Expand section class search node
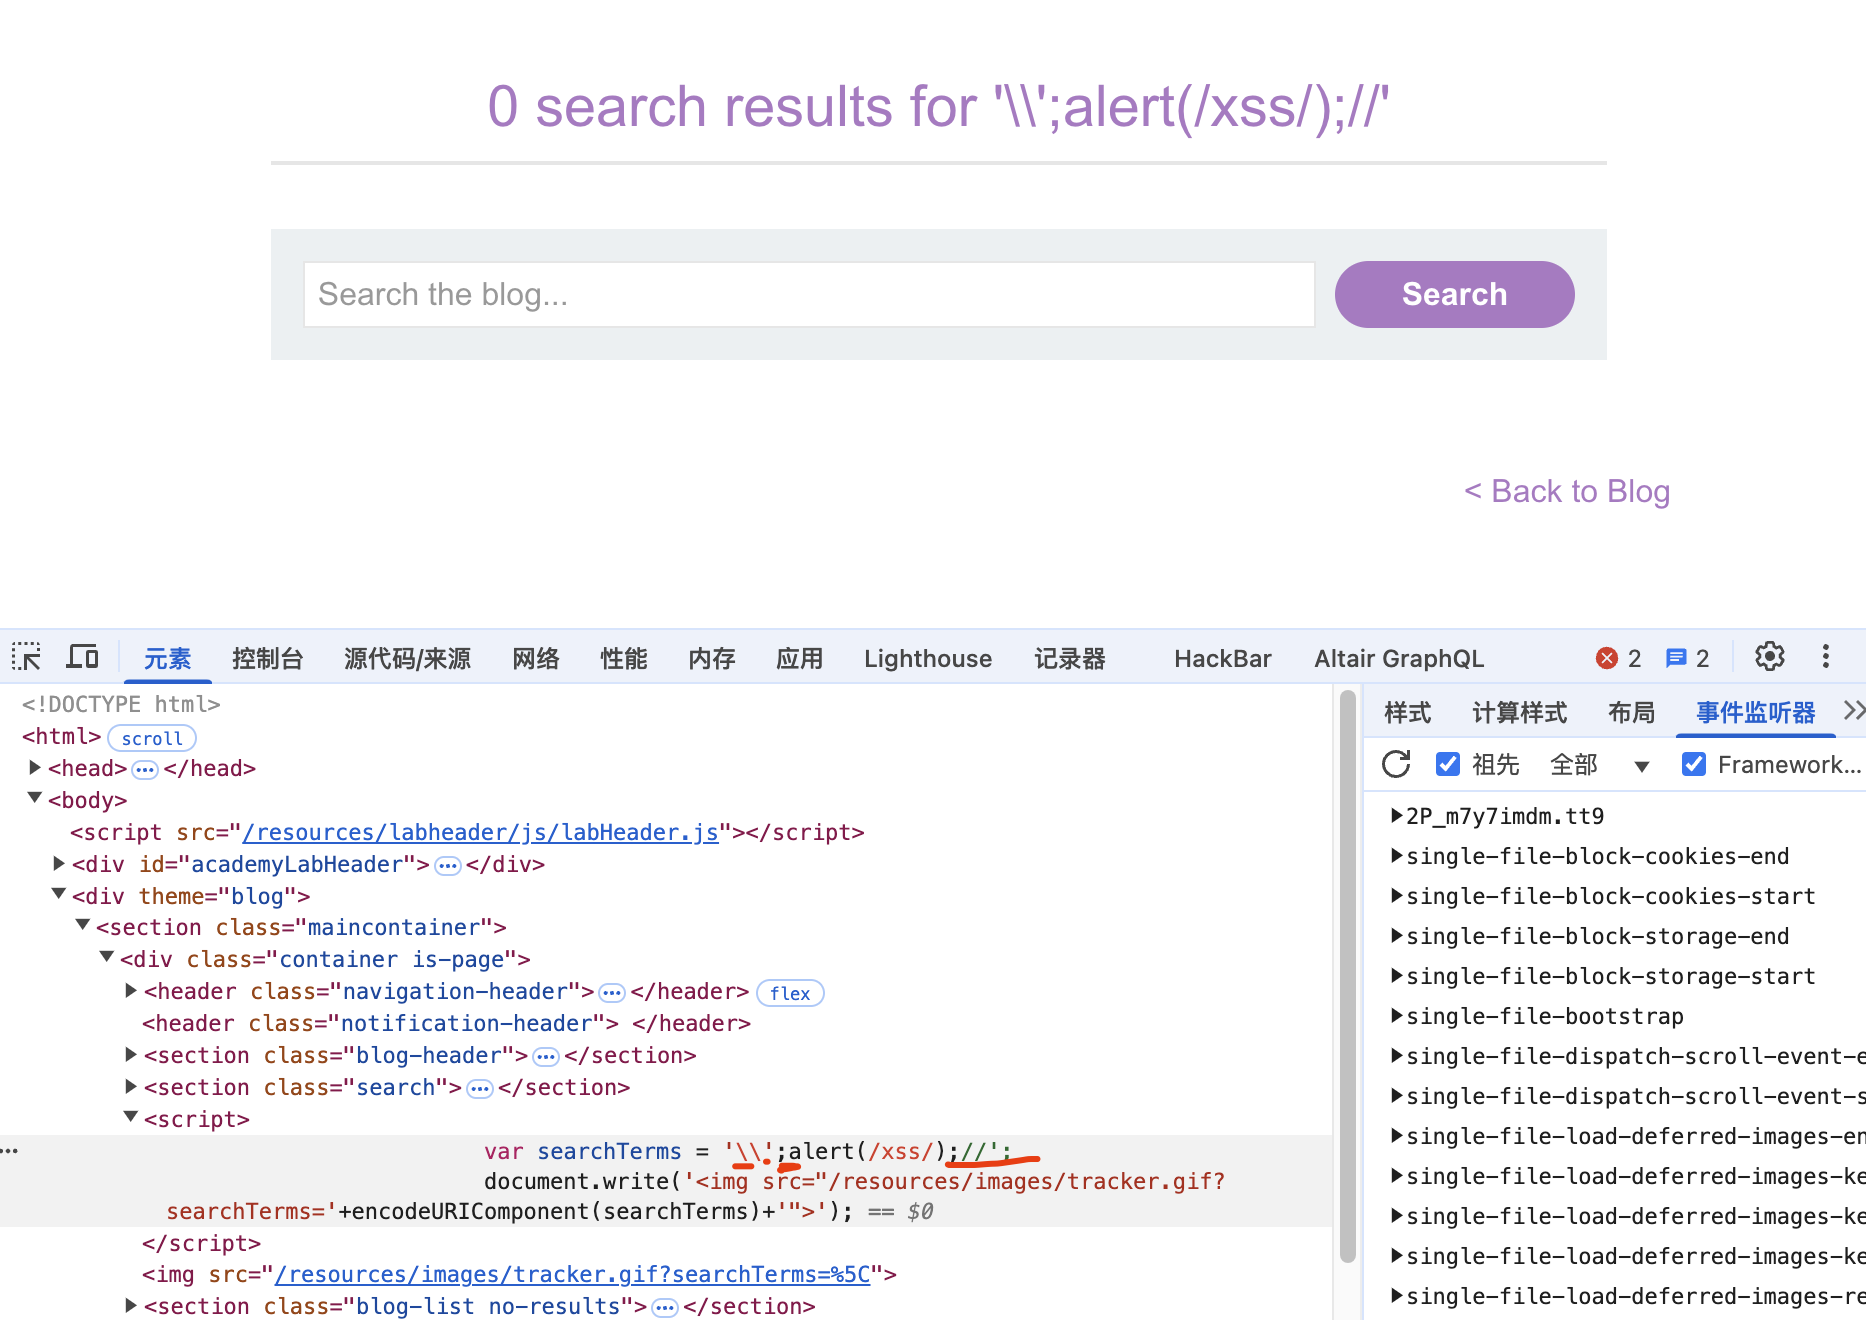The image size is (1866, 1320). point(131,1087)
